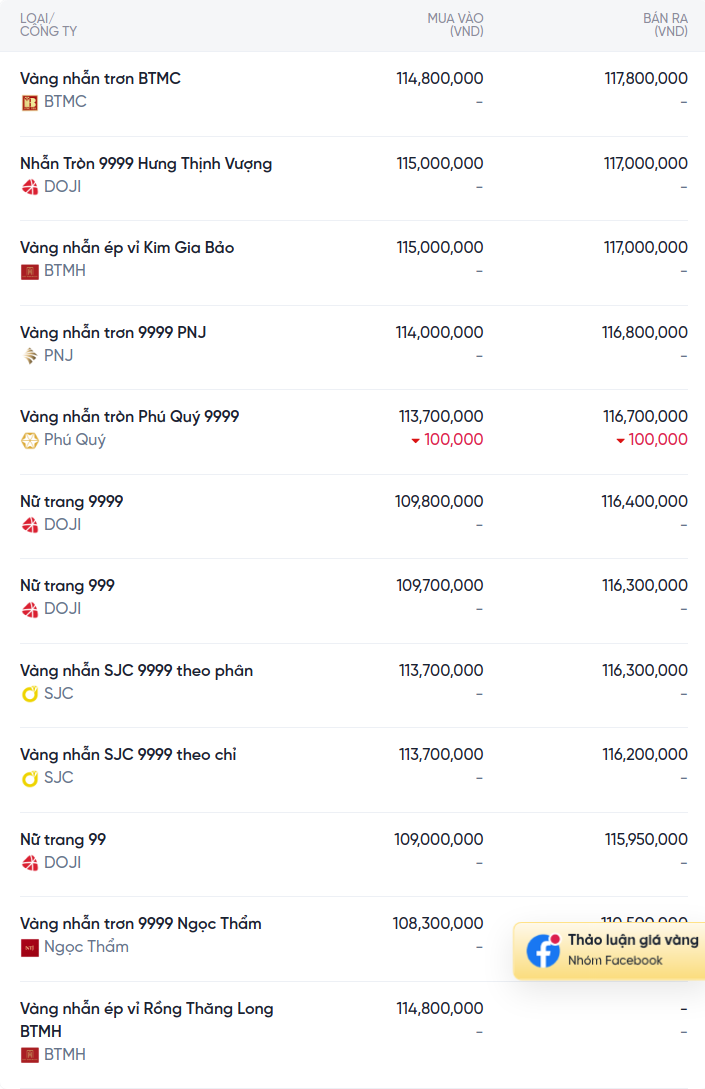This screenshot has height=1089, width=705.
Task: Open Vàng nhẫn trơn 9999 PNJ item
Action: [x=113, y=333]
